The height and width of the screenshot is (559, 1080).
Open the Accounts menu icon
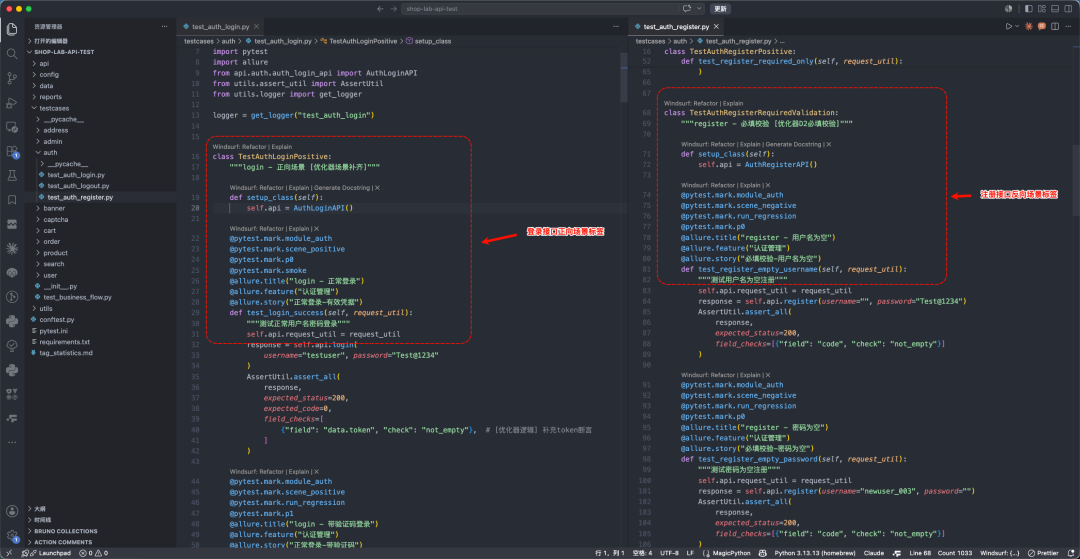pos(12,511)
